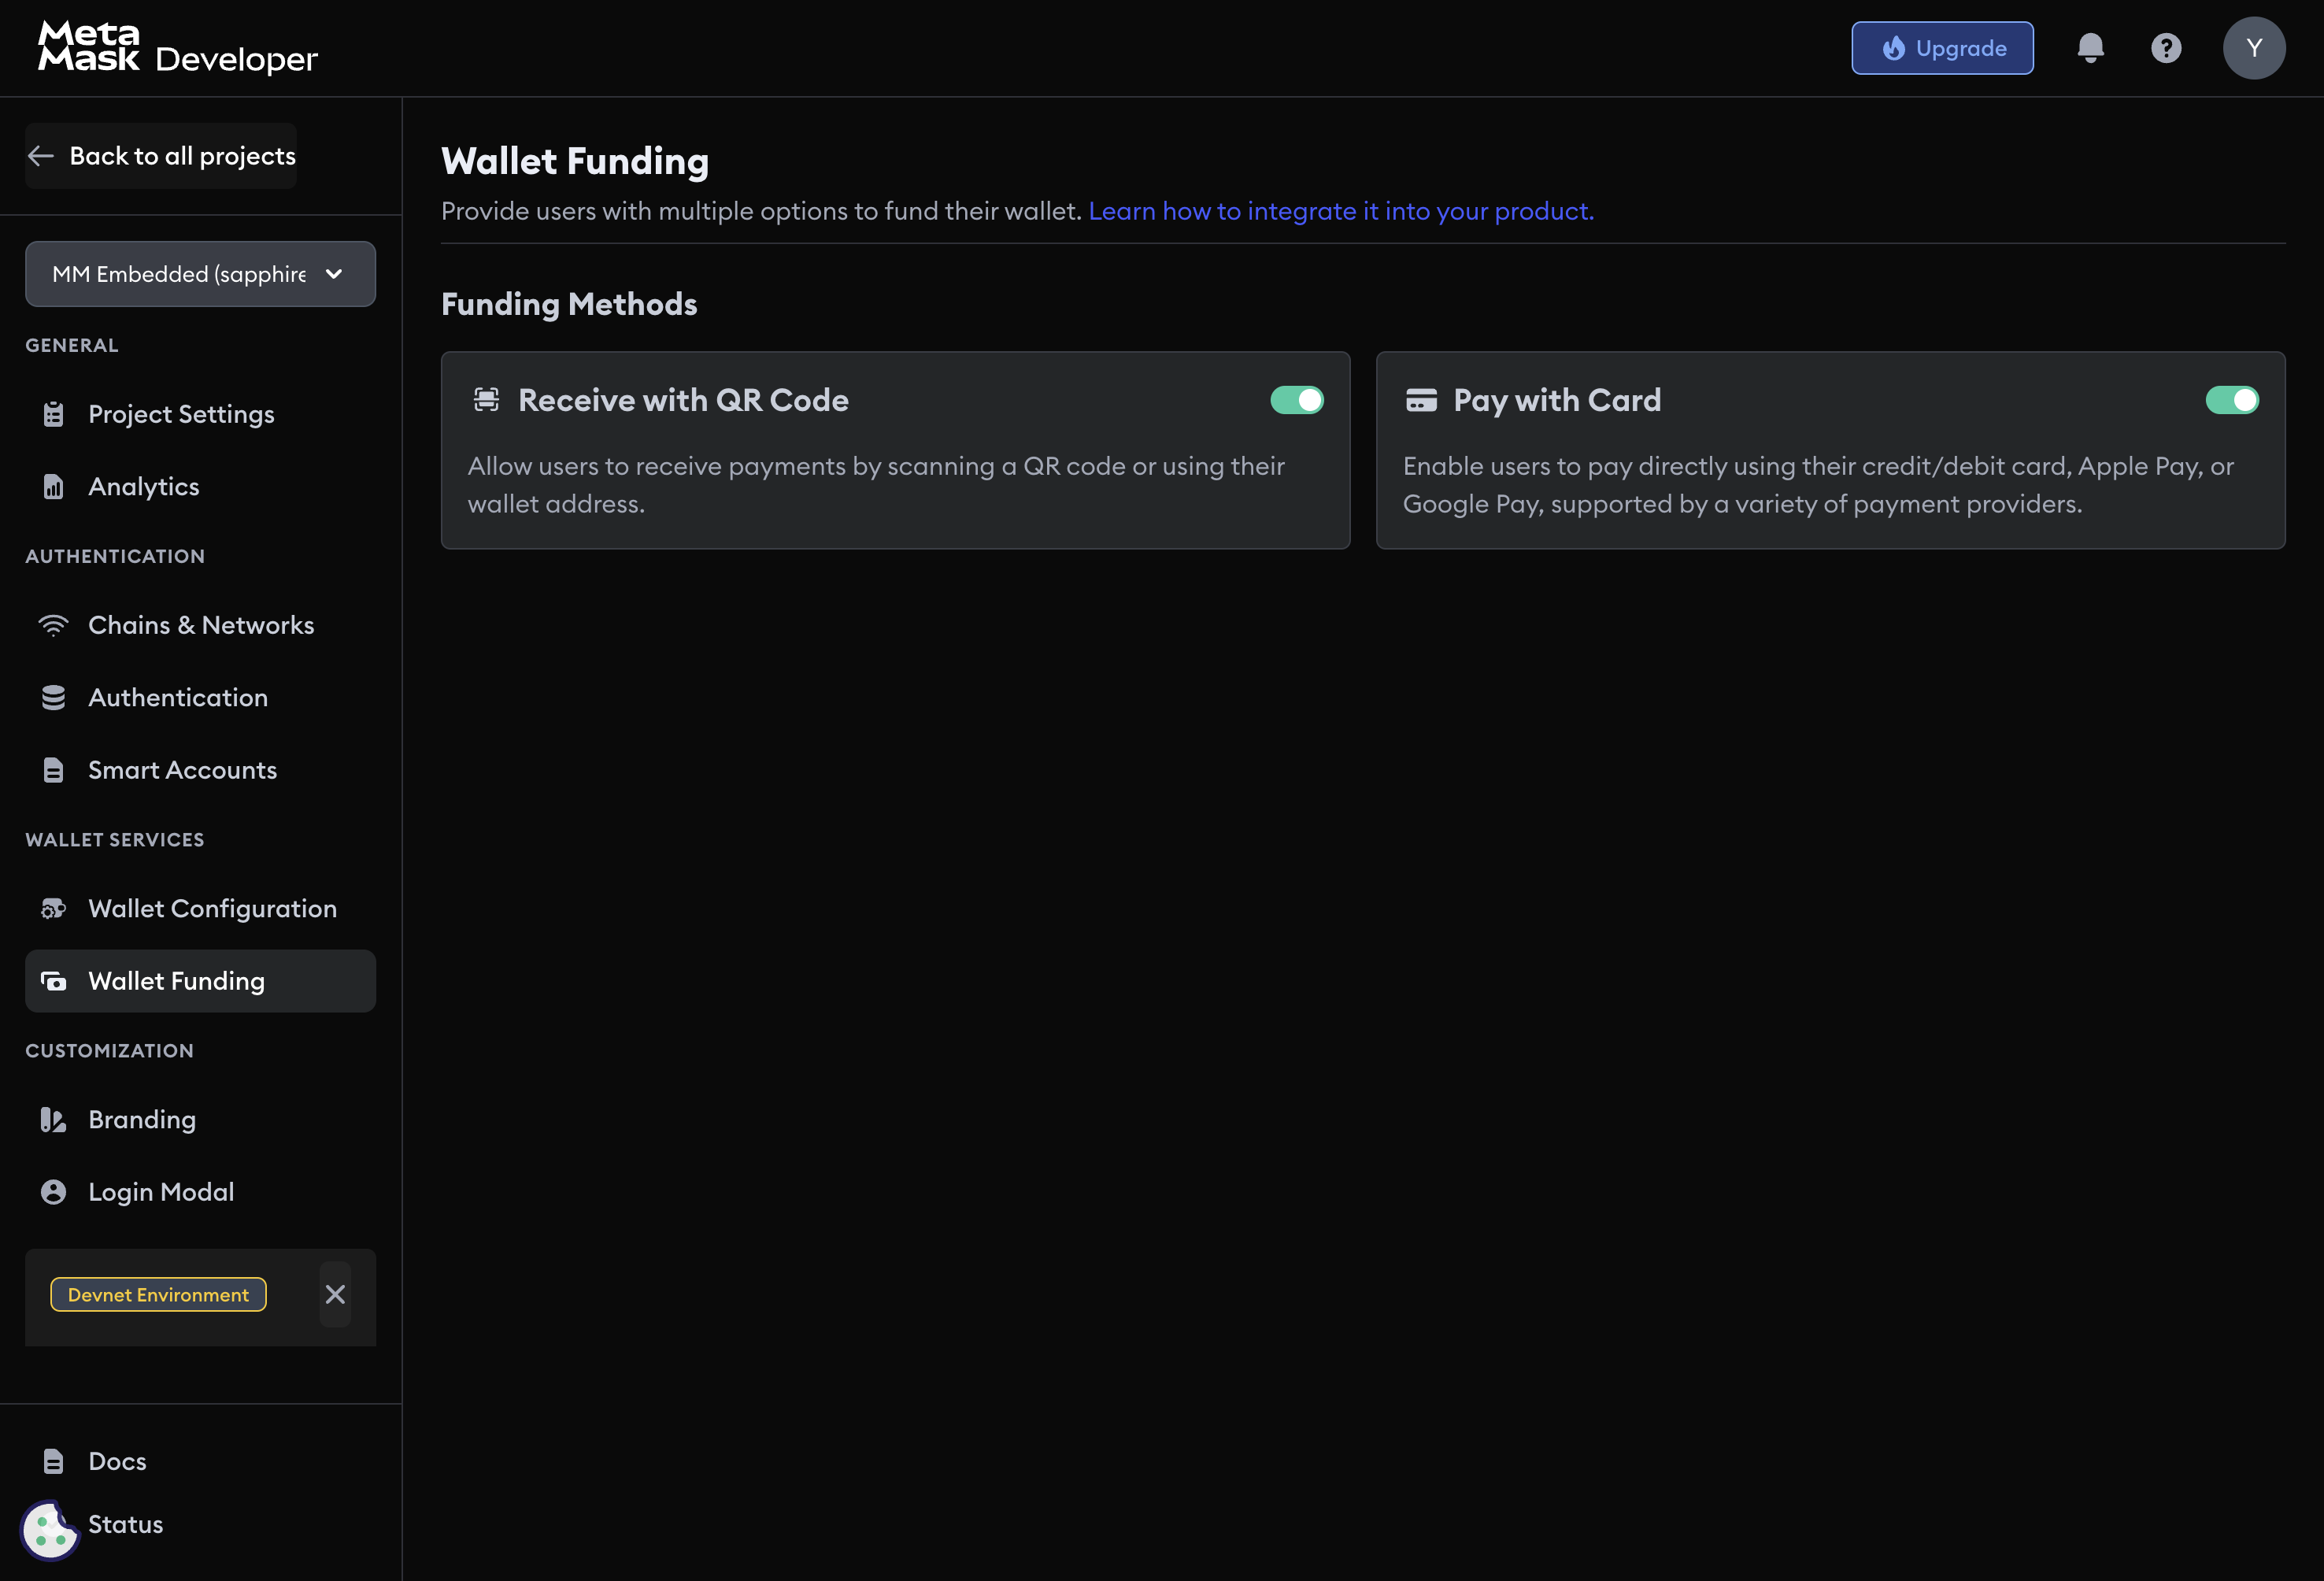This screenshot has height=1581, width=2324.
Task: Click the Login Modal person icon
Action: (54, 1192)
